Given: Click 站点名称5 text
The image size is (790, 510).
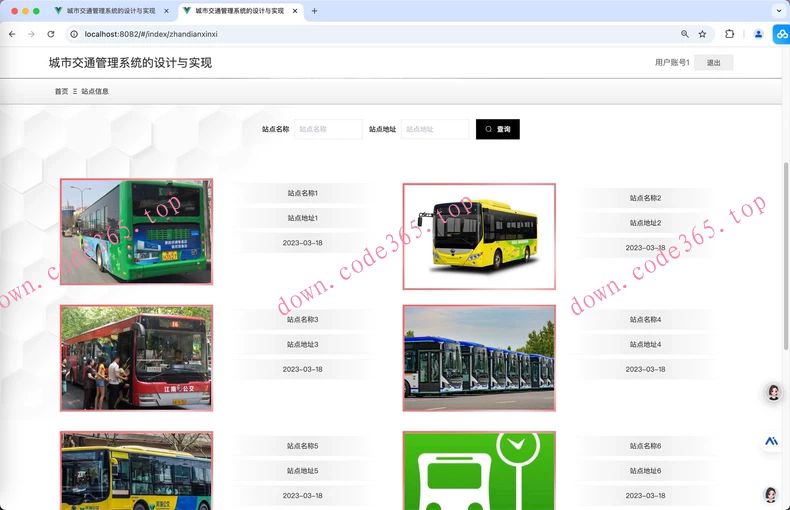Looking at the screenshot, I should (302, 446).
